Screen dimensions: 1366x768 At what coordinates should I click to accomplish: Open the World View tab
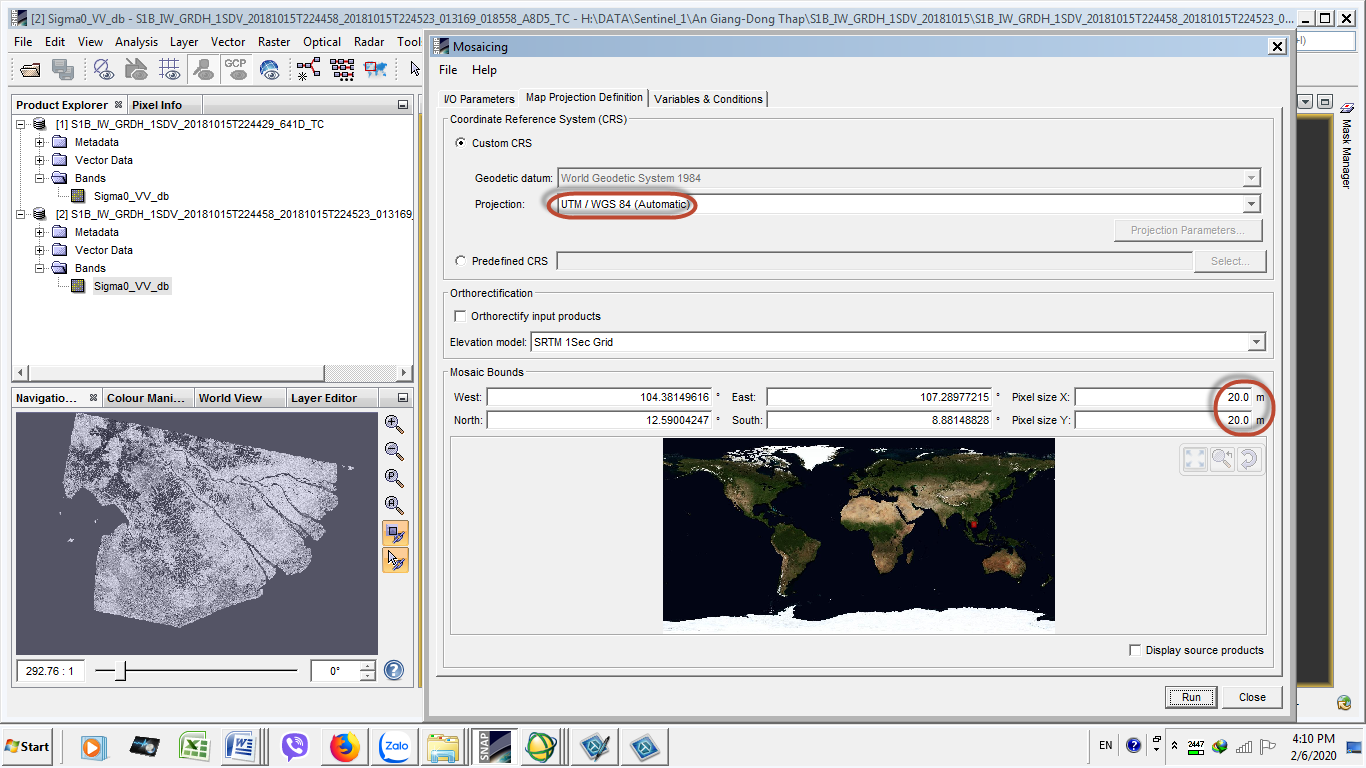[x=230, y=398]
